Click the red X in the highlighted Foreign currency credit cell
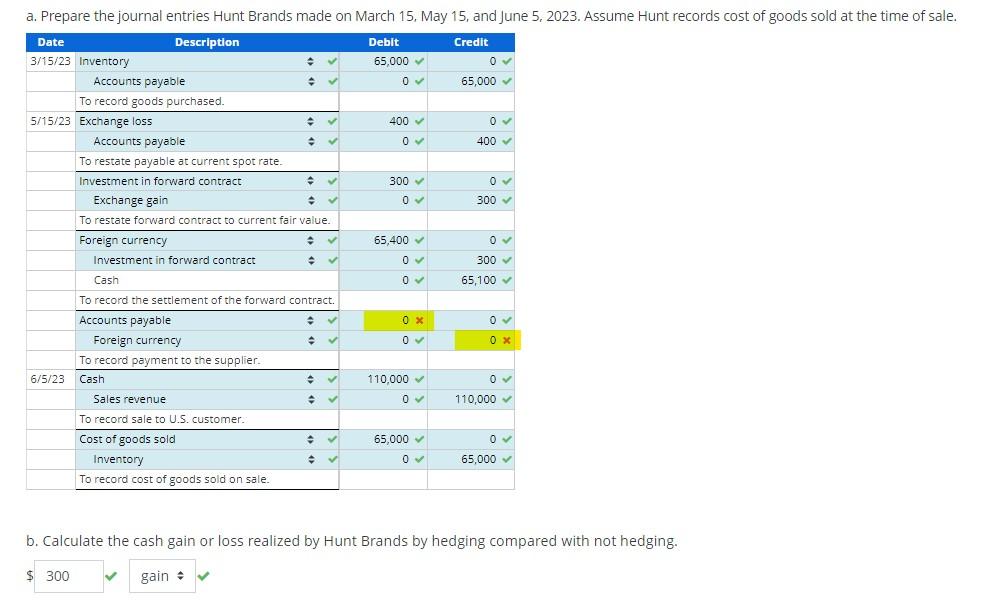Screen dimensions: 997x603 tap(504, 340)
